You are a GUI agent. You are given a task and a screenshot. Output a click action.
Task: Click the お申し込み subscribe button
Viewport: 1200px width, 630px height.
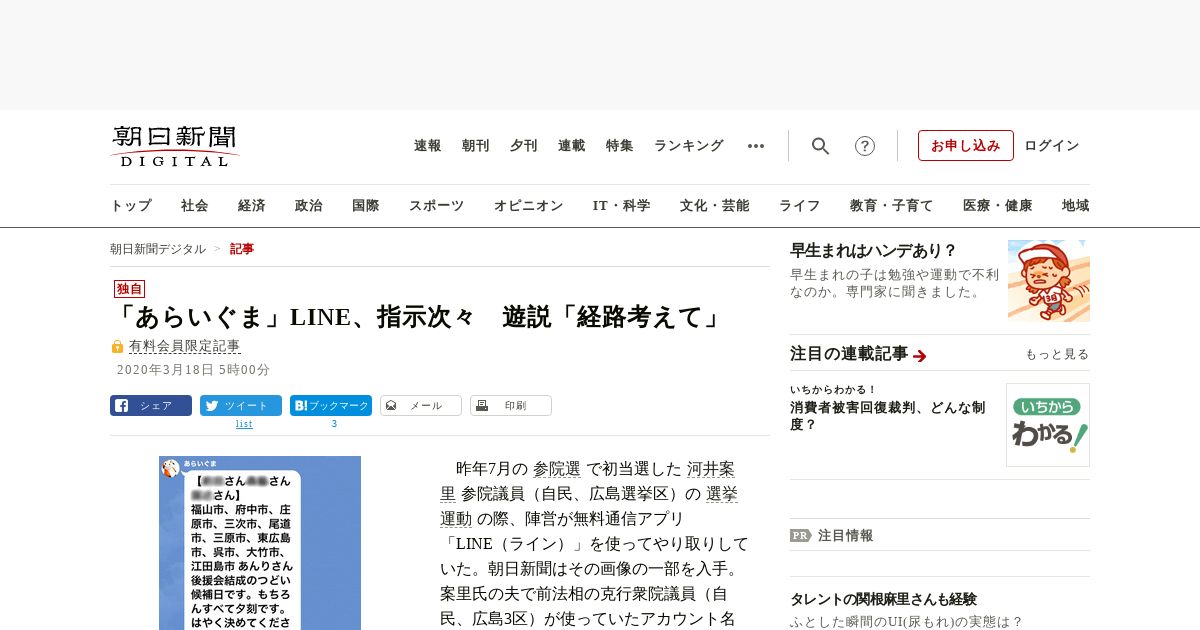[x=966, y=146]
